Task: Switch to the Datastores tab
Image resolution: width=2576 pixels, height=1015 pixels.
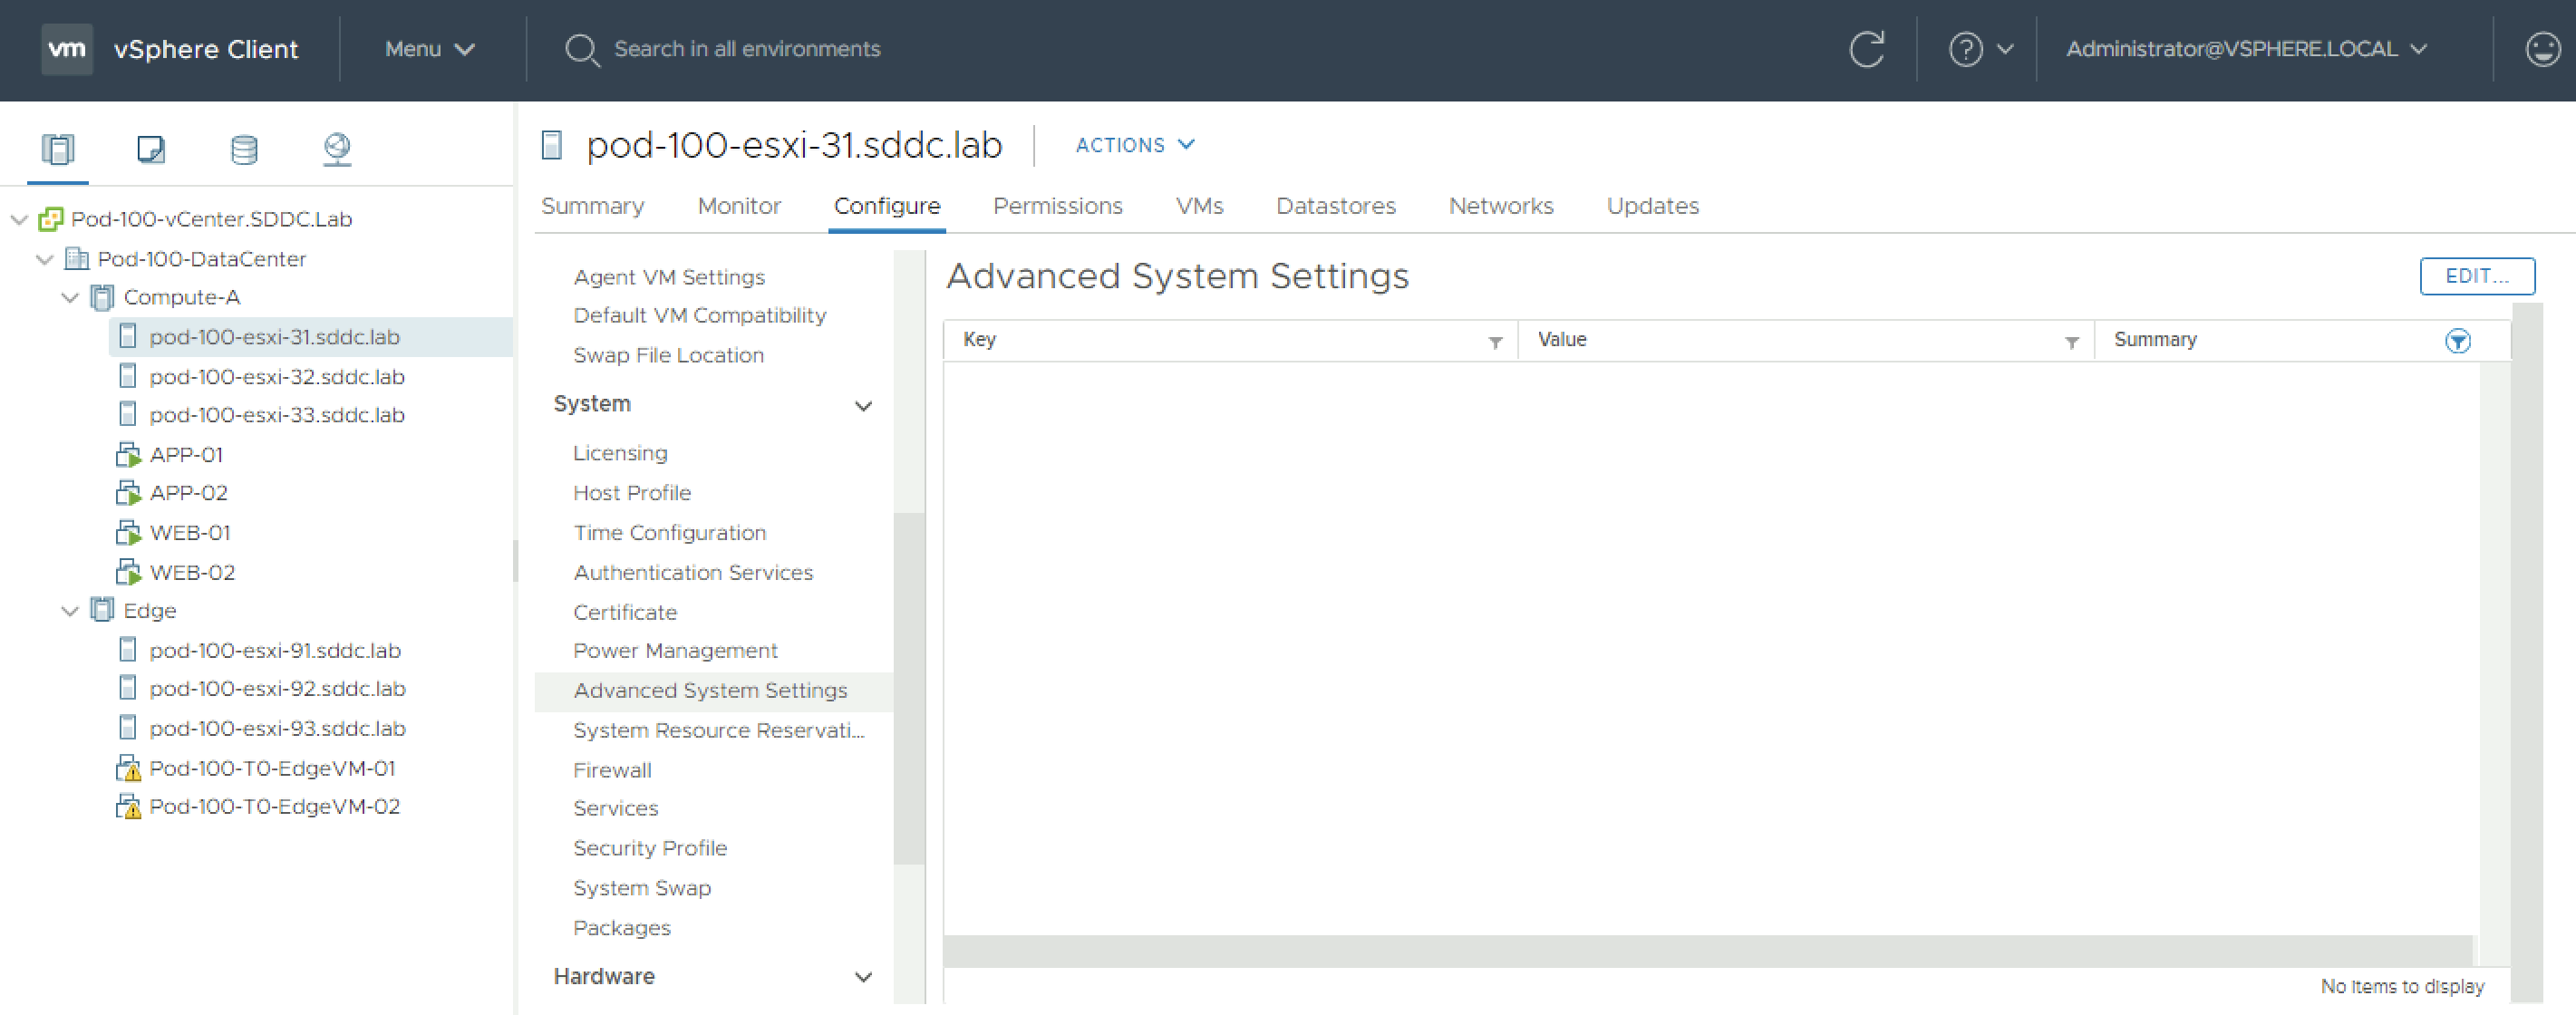Action: coord(1335,206)
